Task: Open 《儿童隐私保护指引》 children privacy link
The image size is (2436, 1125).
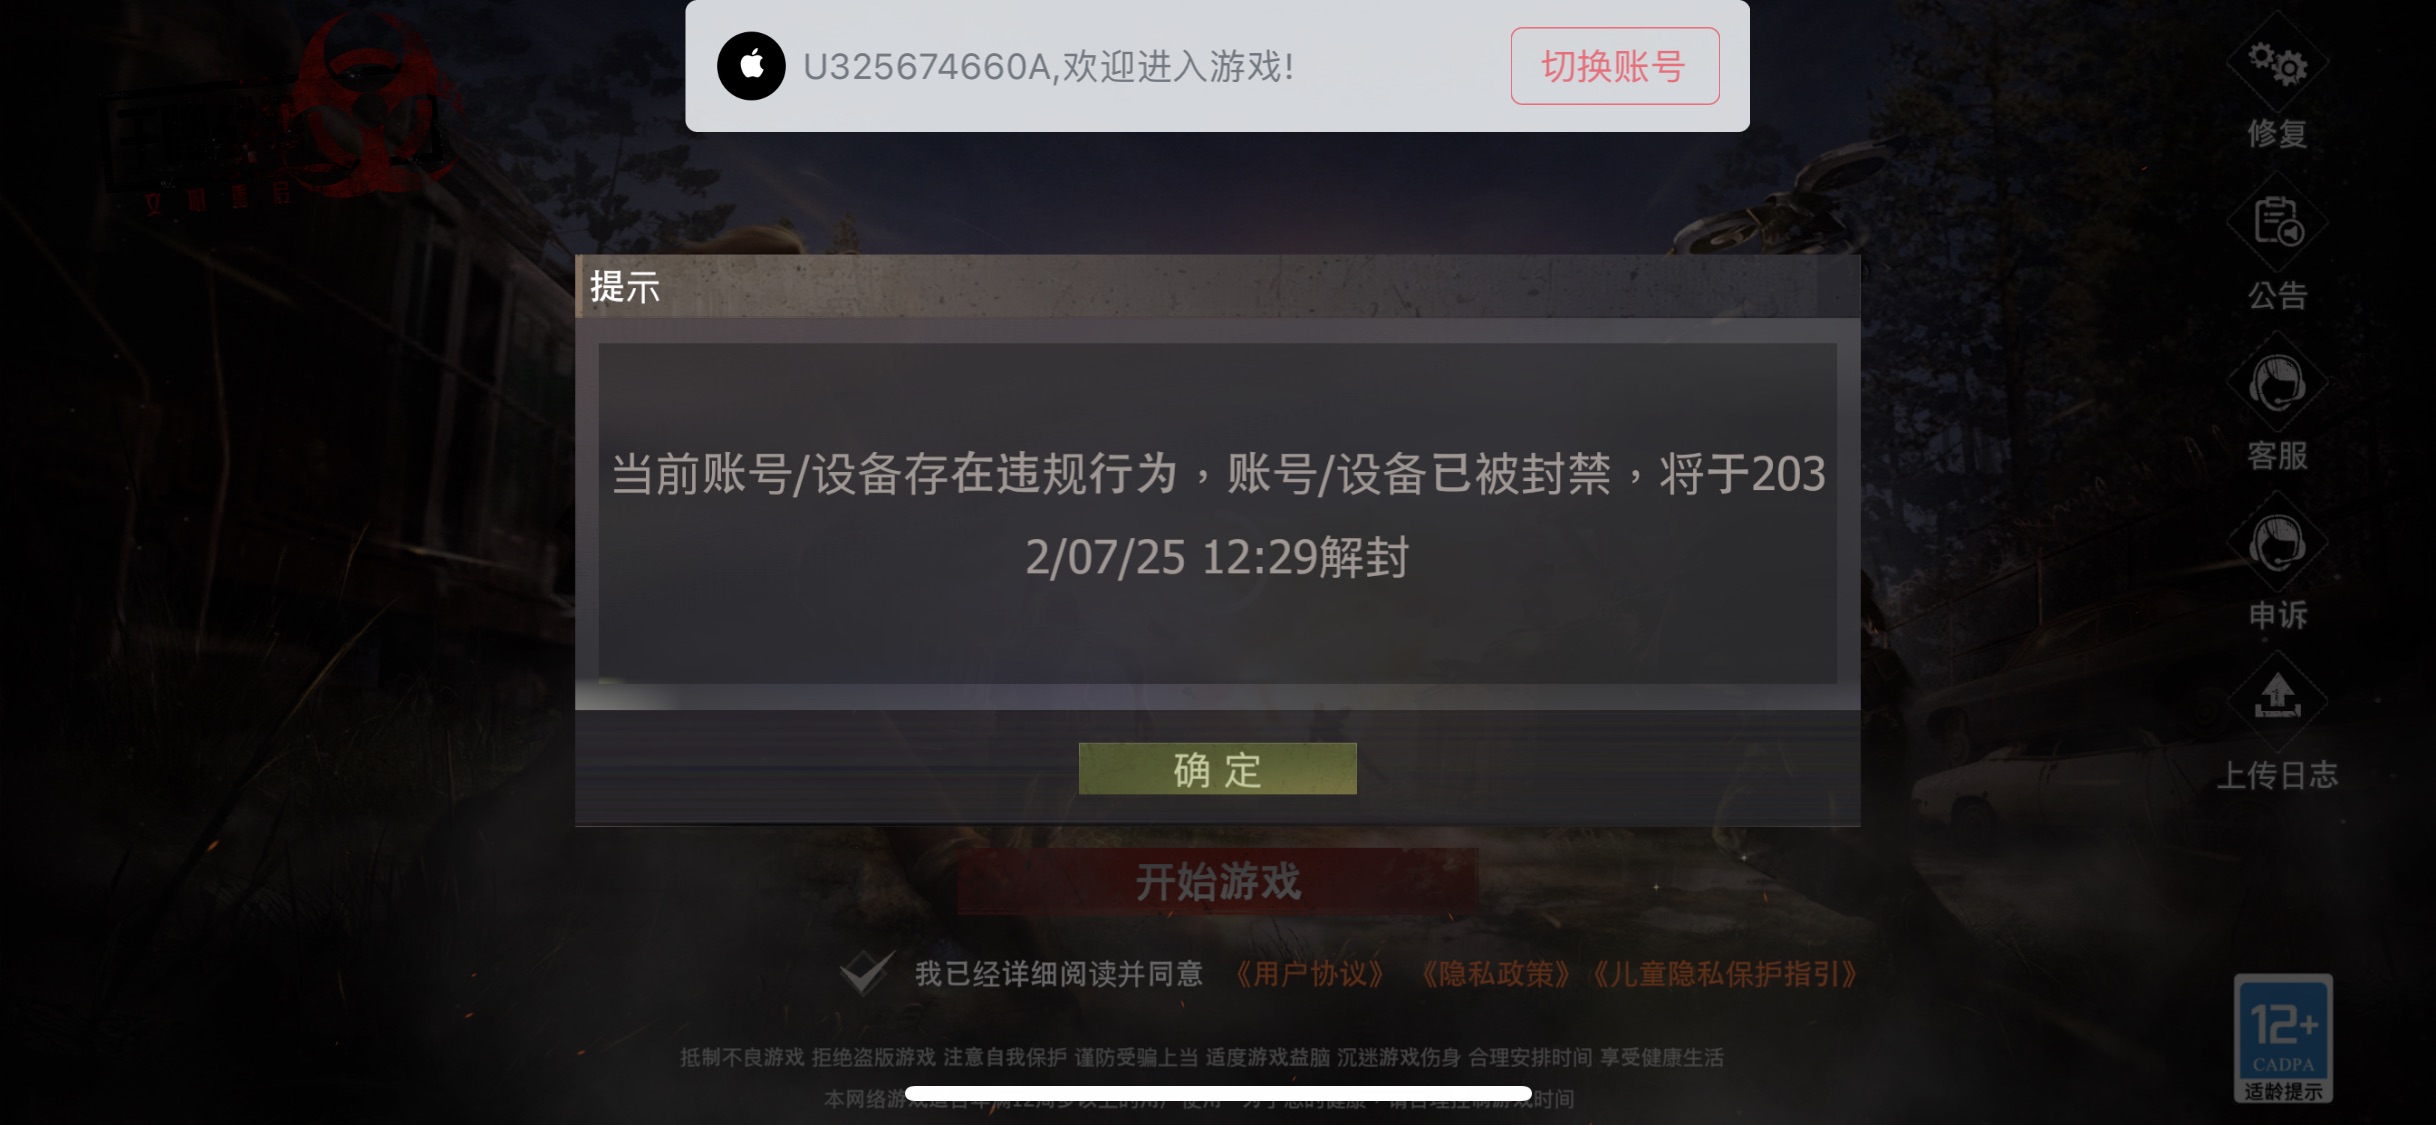Action: [1725, 974]
